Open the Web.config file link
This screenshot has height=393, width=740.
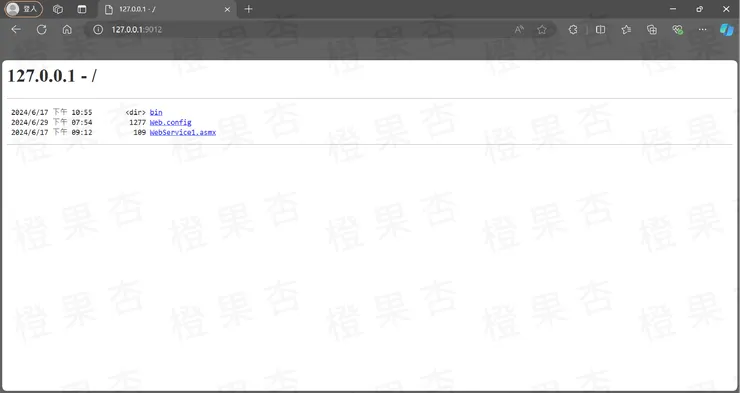pyautogui.click(x=170, y=122)
